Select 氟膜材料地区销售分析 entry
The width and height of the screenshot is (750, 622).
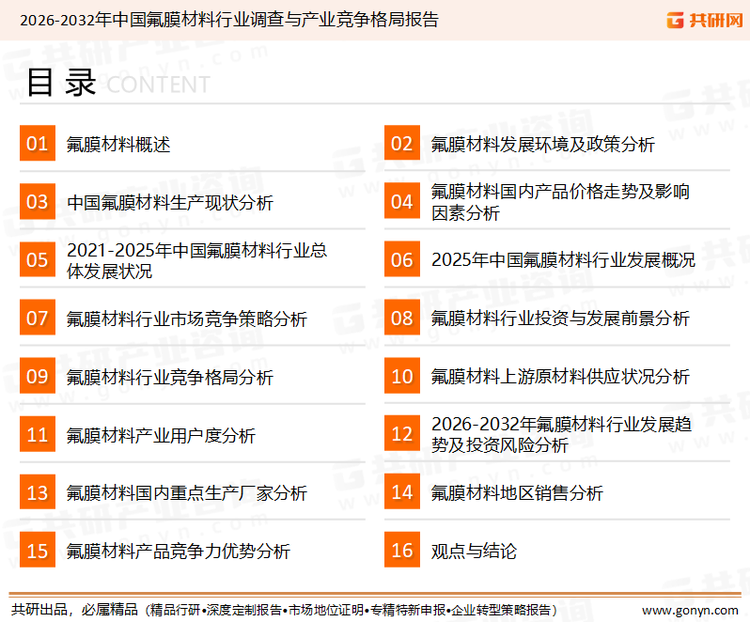tap(517, 493)
